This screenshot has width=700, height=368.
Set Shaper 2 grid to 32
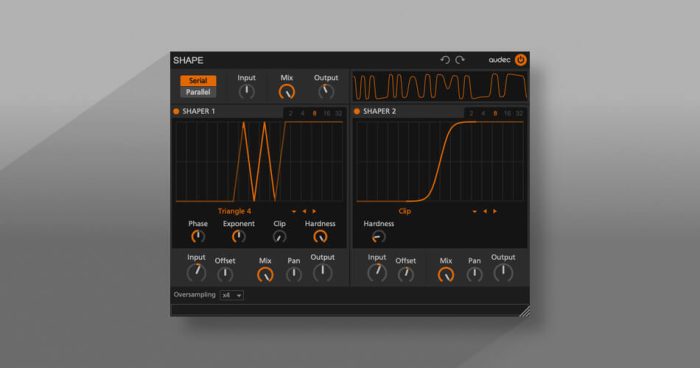coord(519,113)
